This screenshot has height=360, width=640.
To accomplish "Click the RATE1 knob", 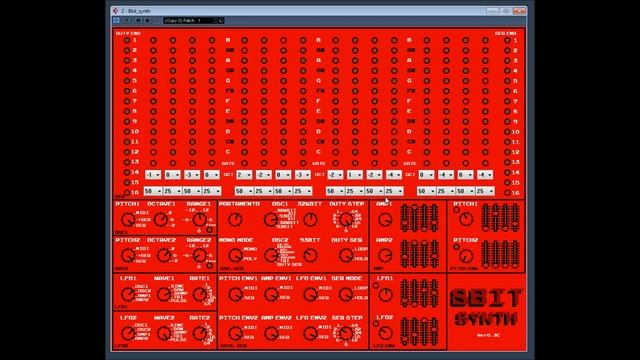I will pyautogui.click(x=200, y=294).
